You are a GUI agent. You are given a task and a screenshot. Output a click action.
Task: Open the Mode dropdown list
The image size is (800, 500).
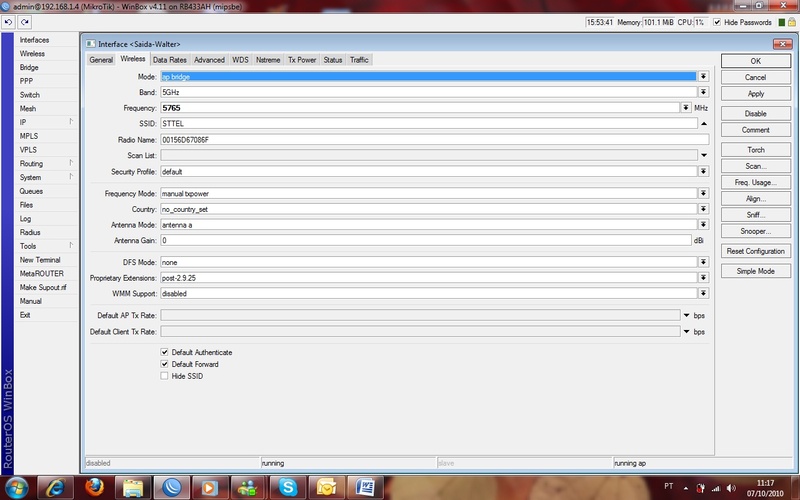coord(704,77)
